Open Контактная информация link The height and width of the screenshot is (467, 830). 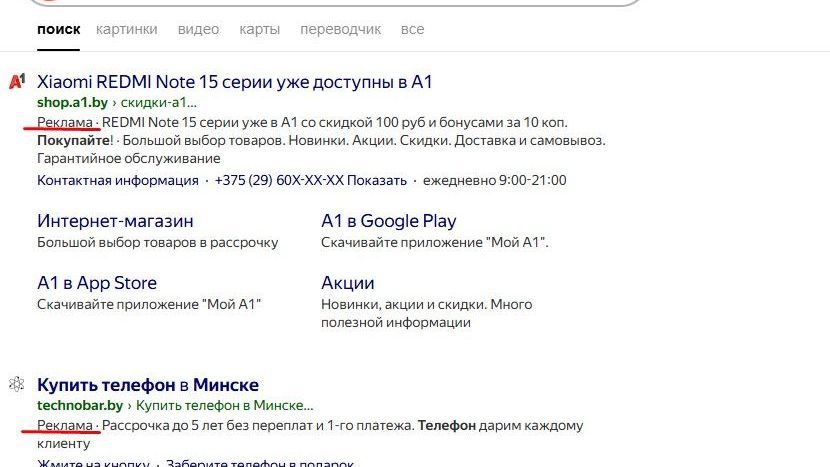[118, 181]
